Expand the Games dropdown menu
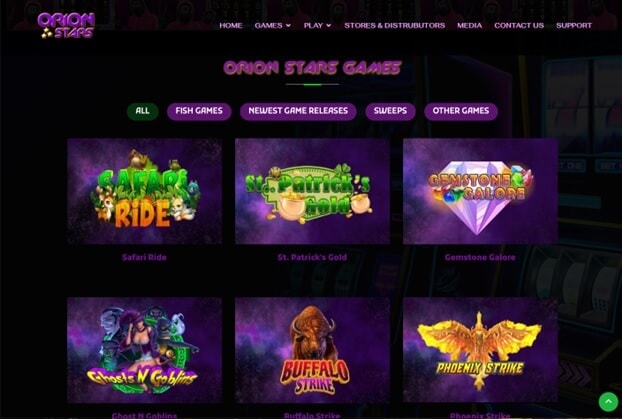 click(273, 25)
